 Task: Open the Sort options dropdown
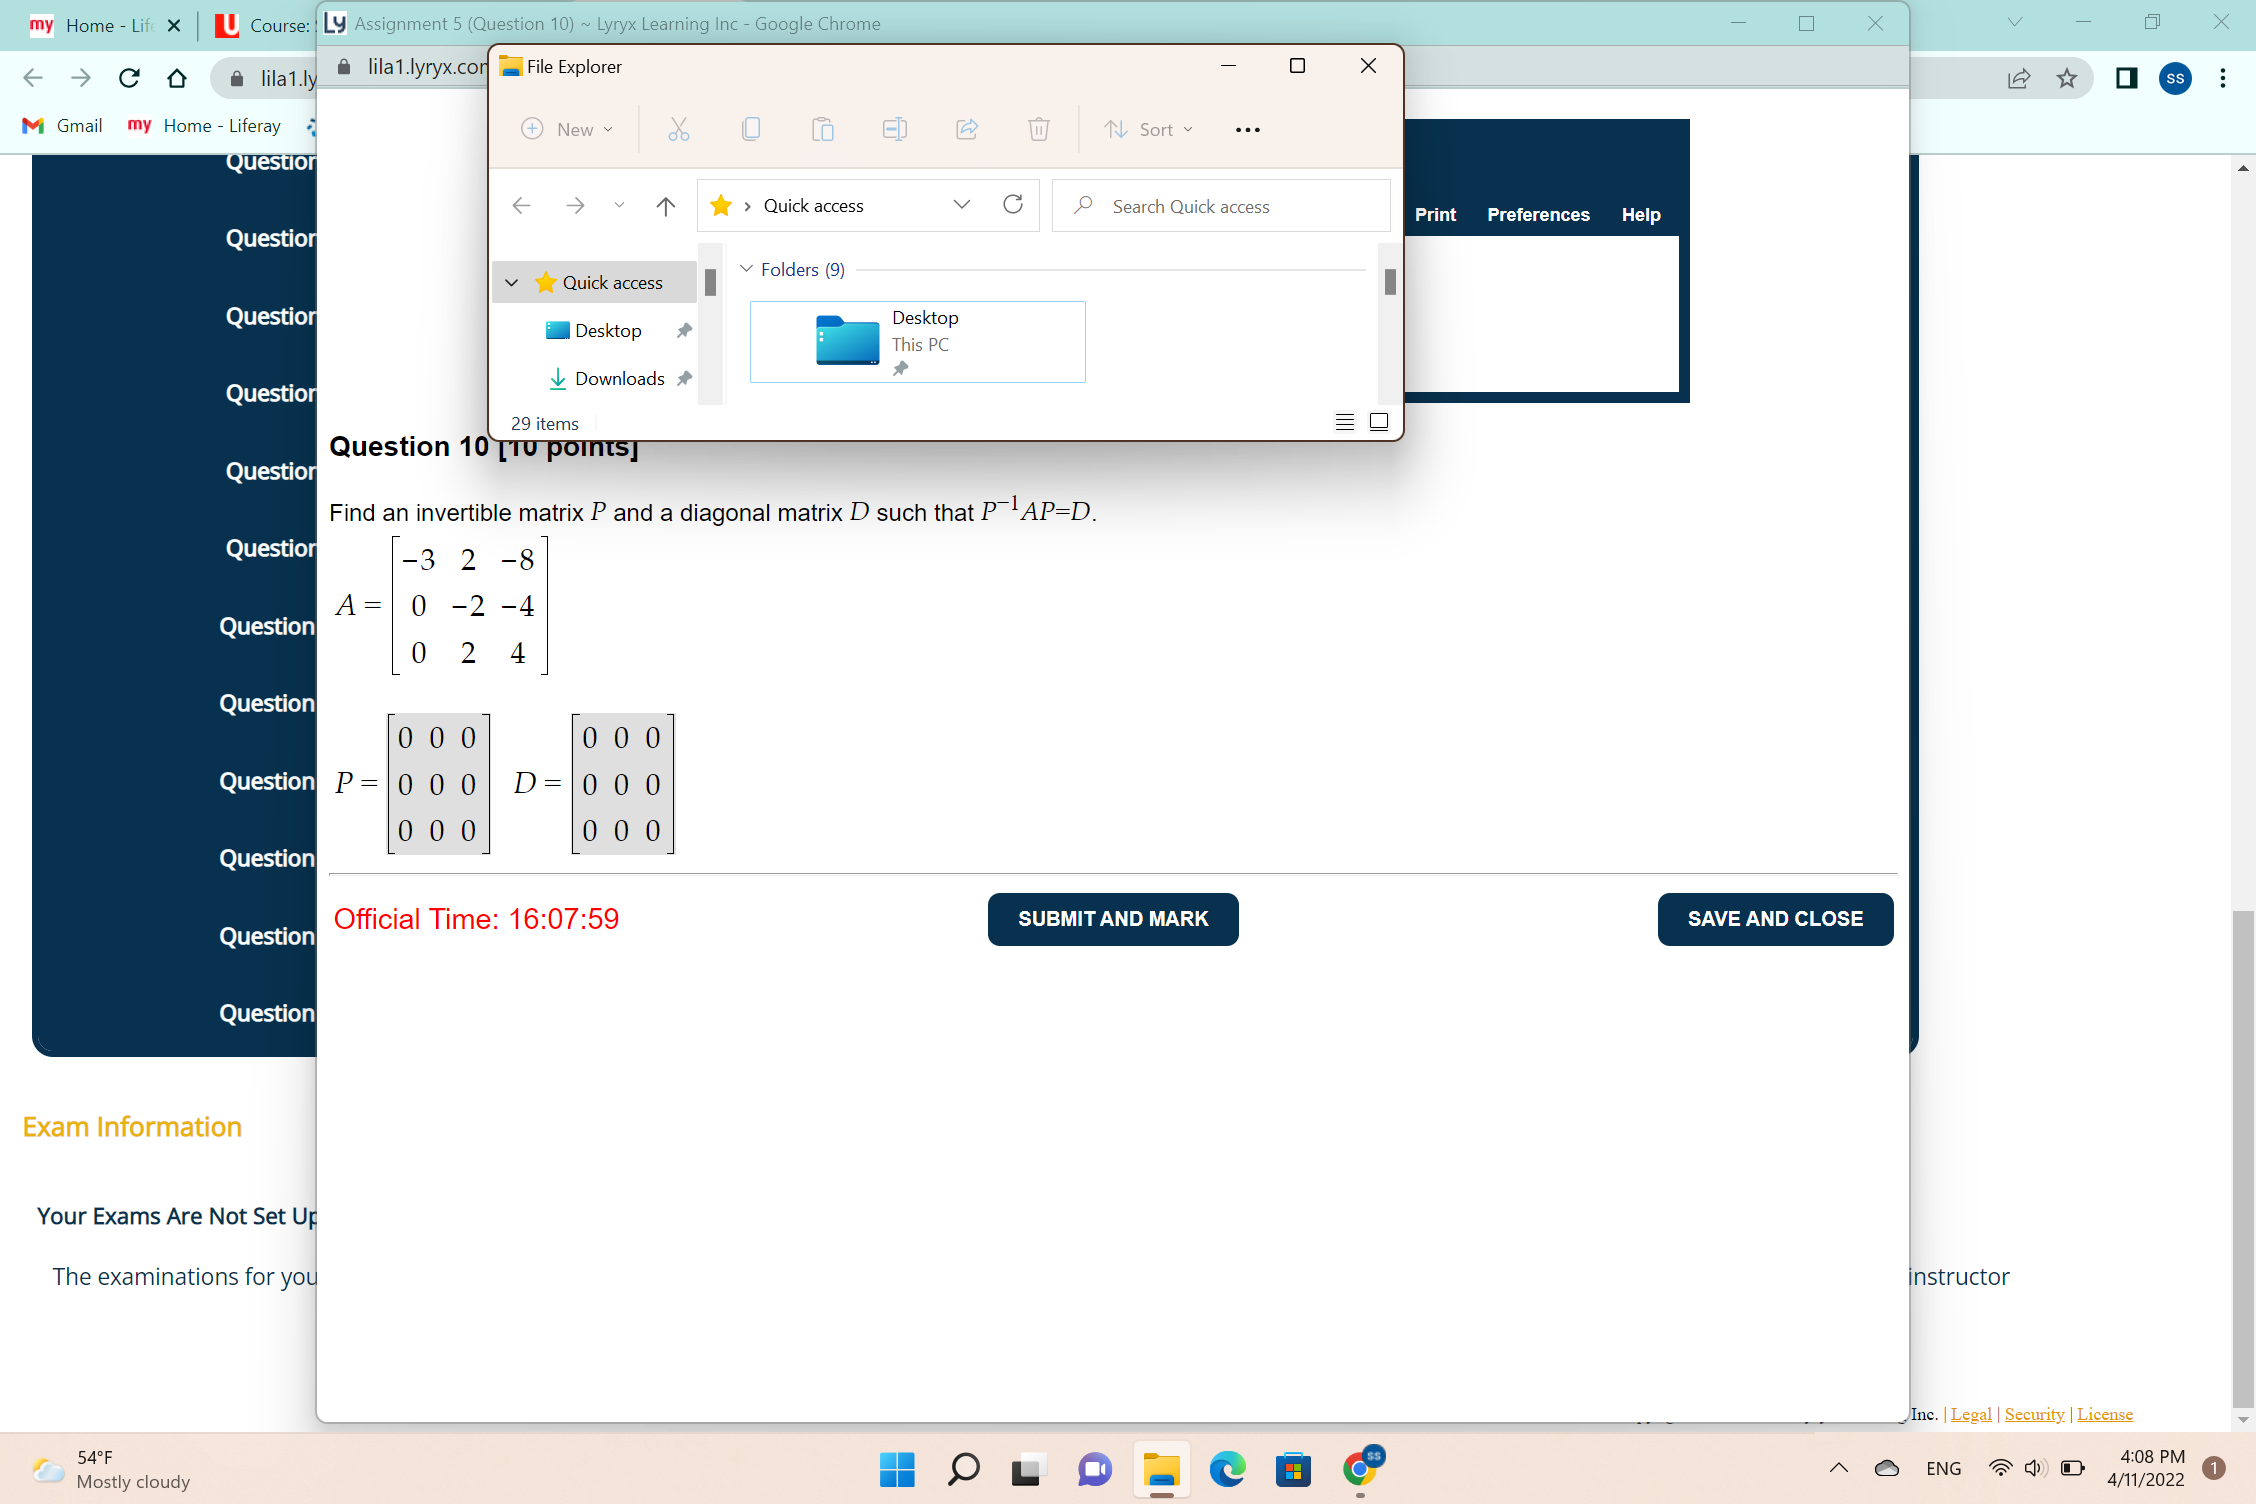pos(1149,129)
